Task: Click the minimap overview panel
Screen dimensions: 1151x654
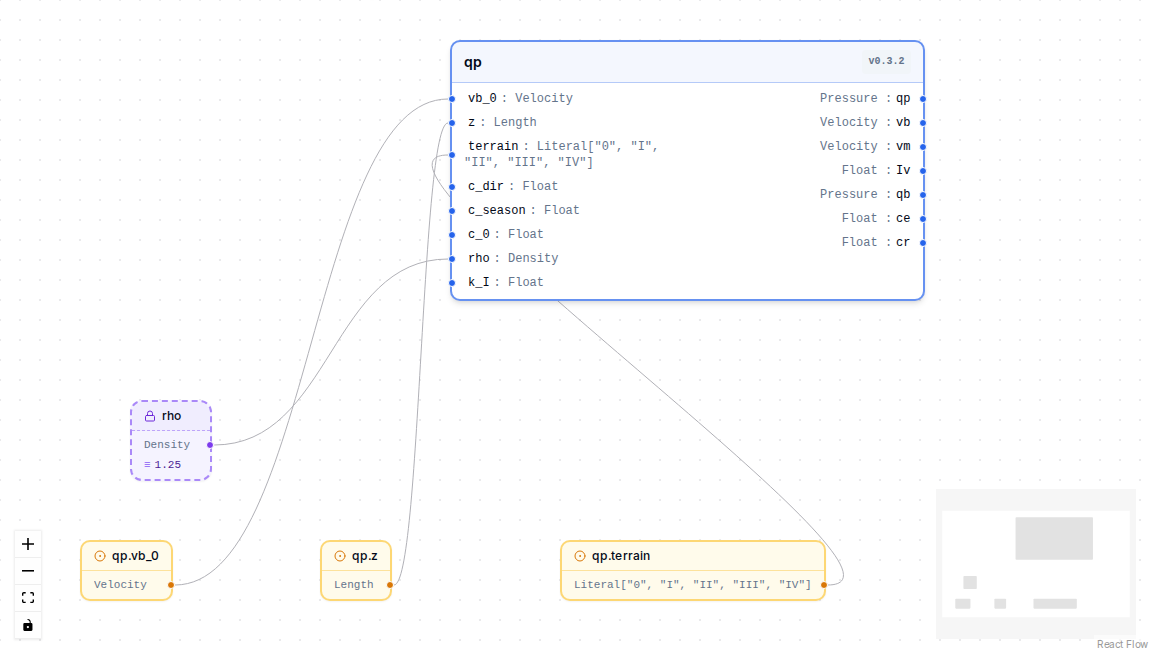Action: click(x=1036, y=564)
